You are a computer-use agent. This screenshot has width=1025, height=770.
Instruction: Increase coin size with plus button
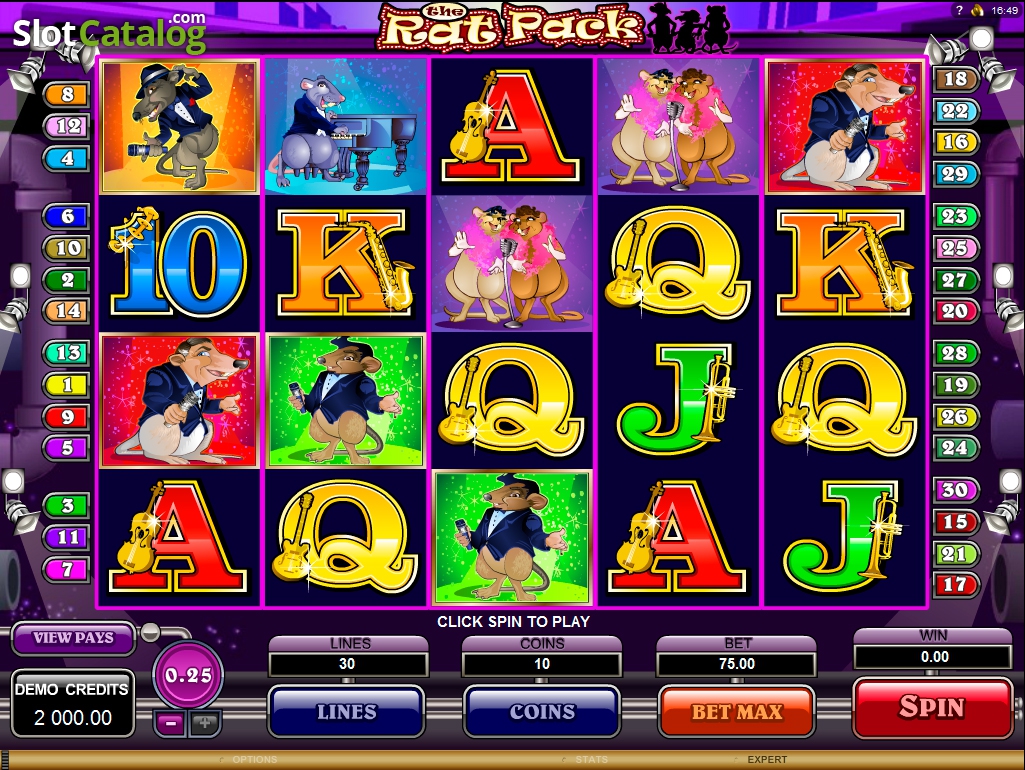click(205, 723)
